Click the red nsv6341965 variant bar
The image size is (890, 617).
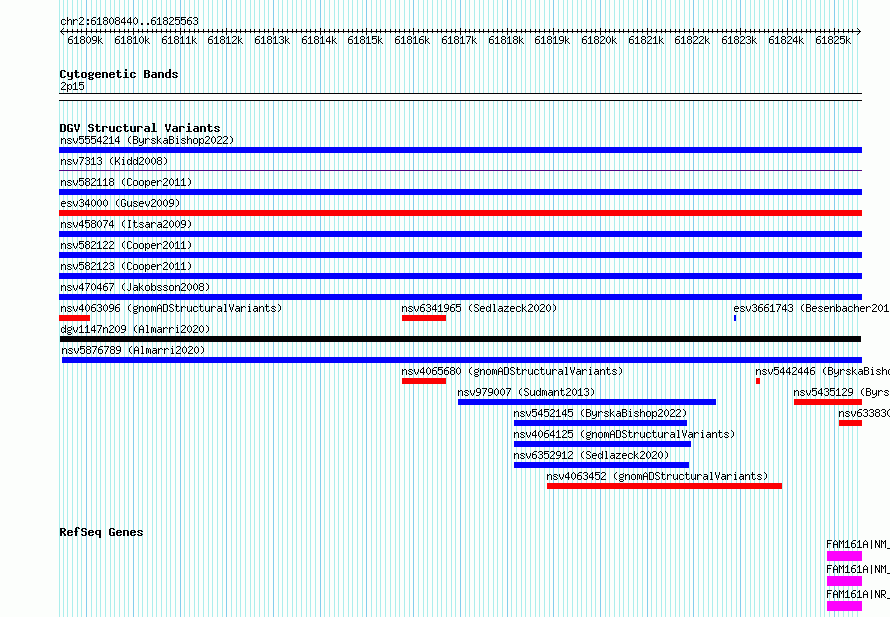424,318
